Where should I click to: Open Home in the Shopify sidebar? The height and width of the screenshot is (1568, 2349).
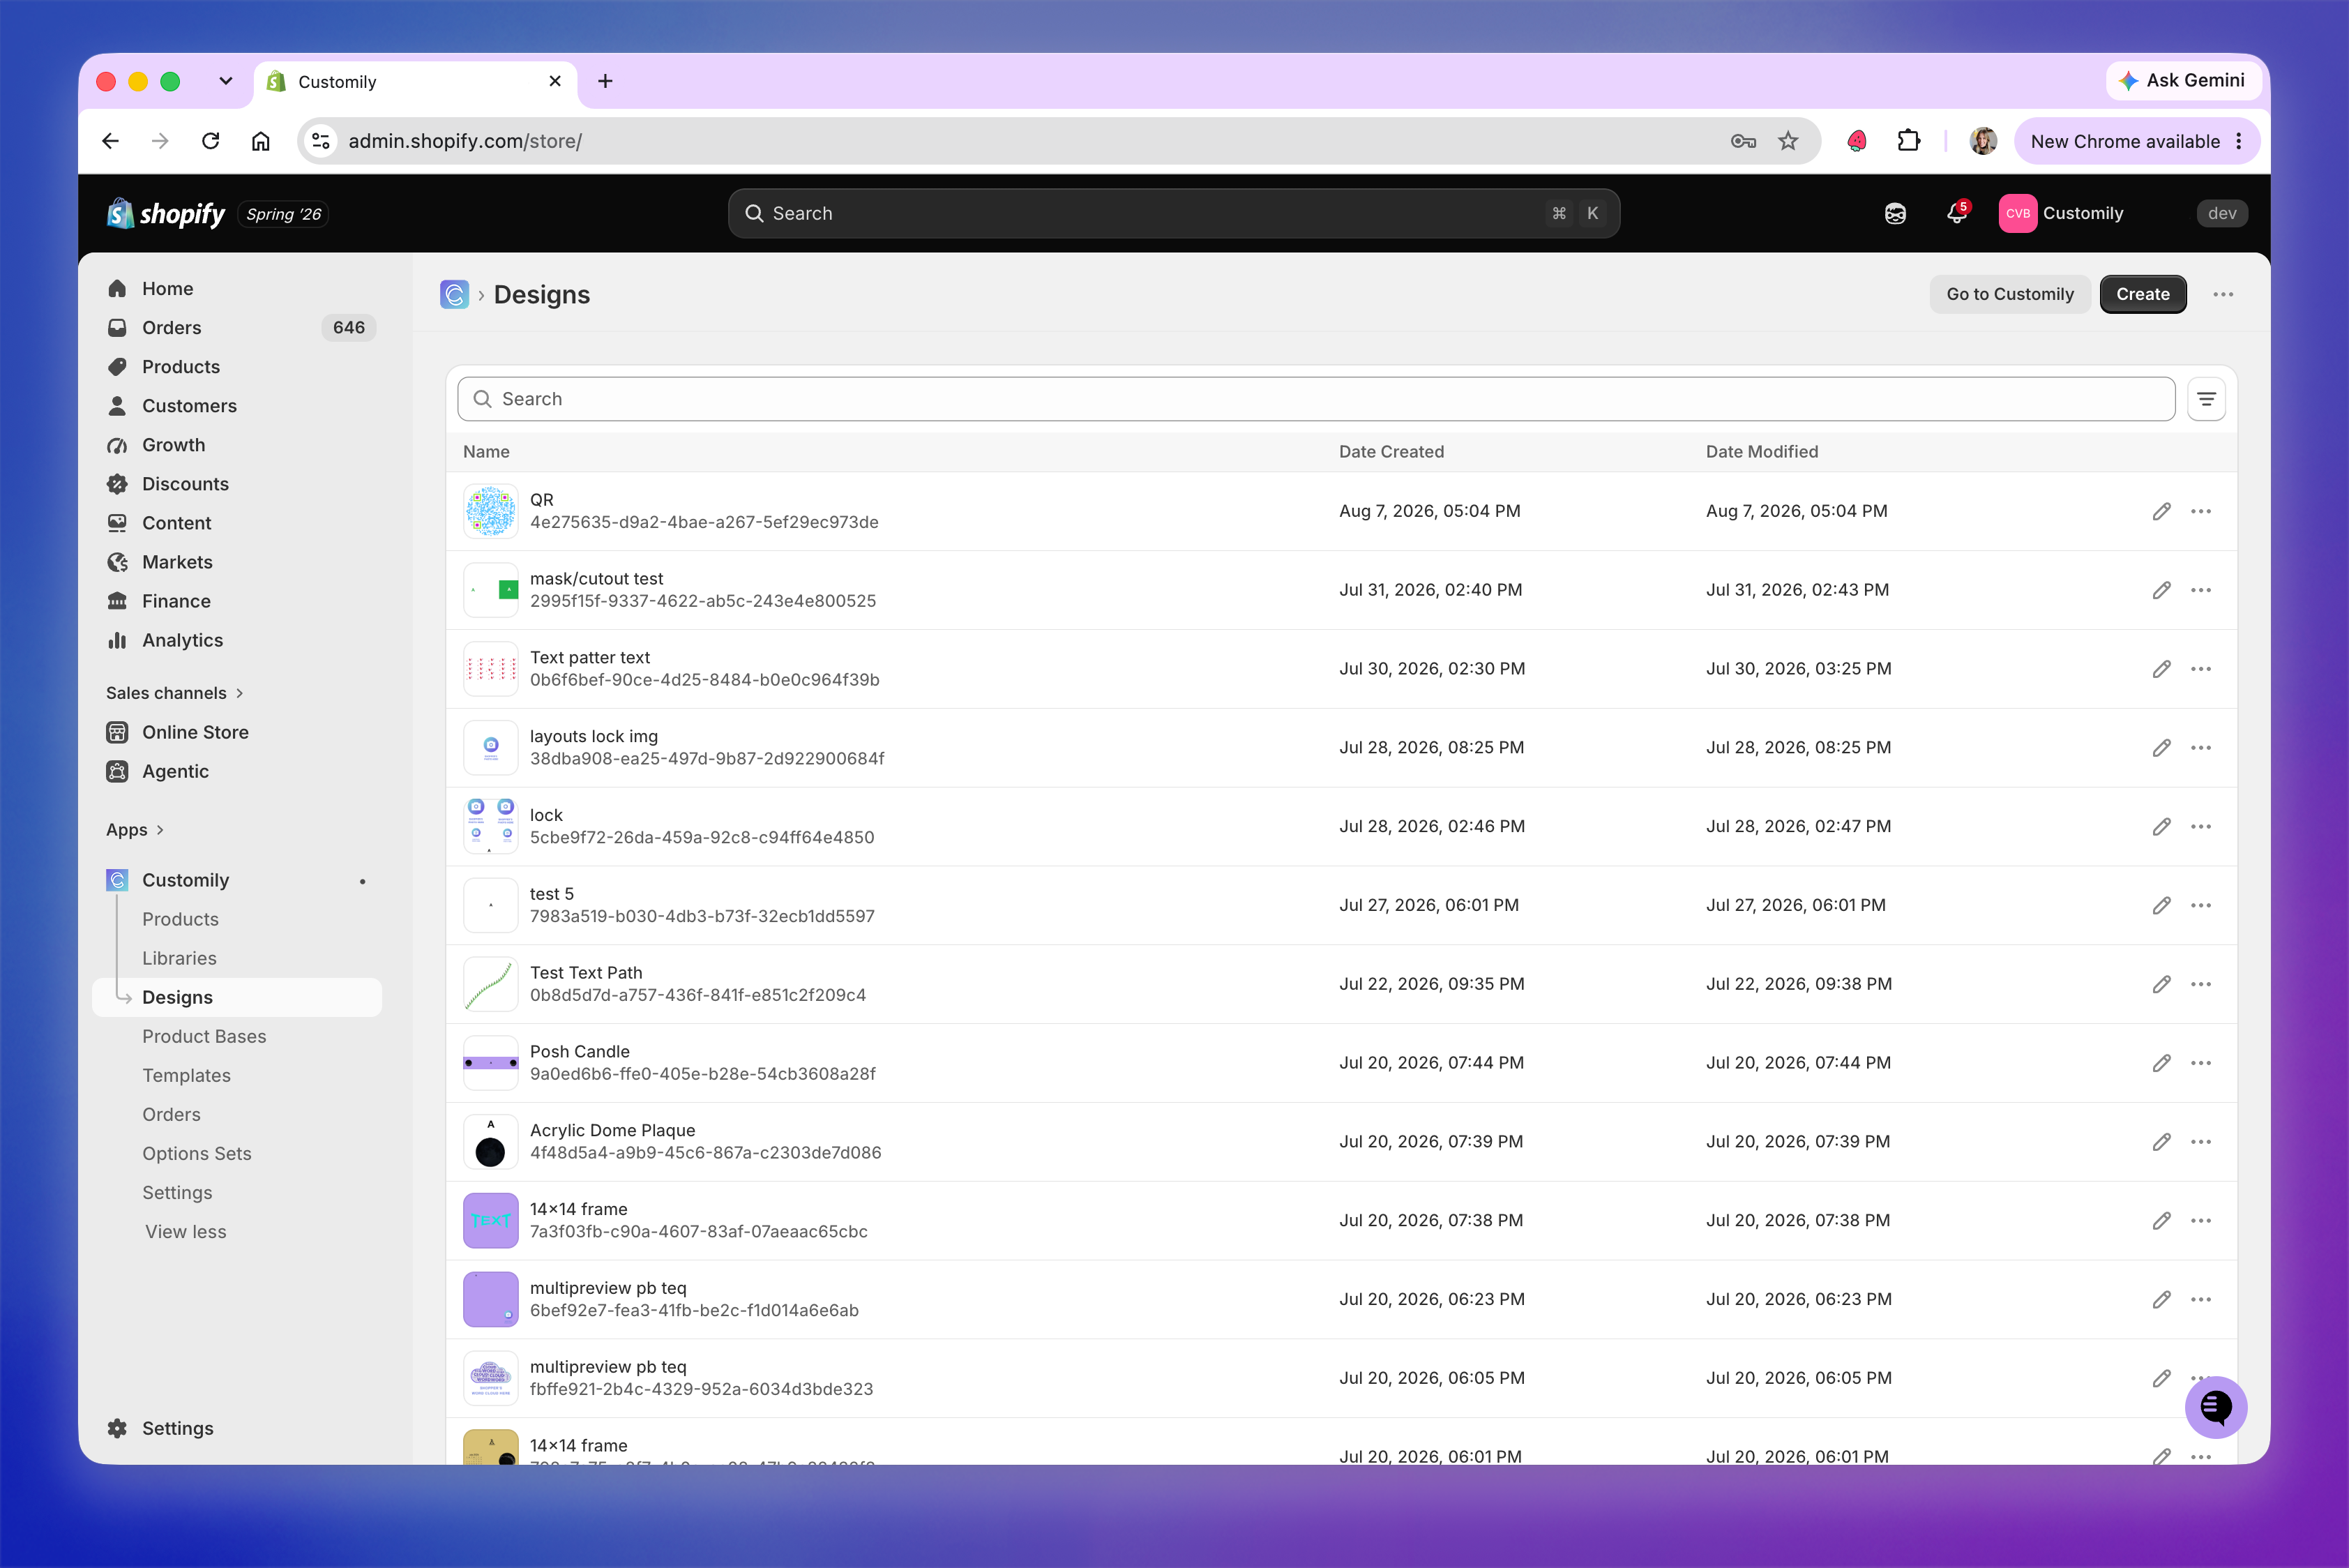coord(237,289)
